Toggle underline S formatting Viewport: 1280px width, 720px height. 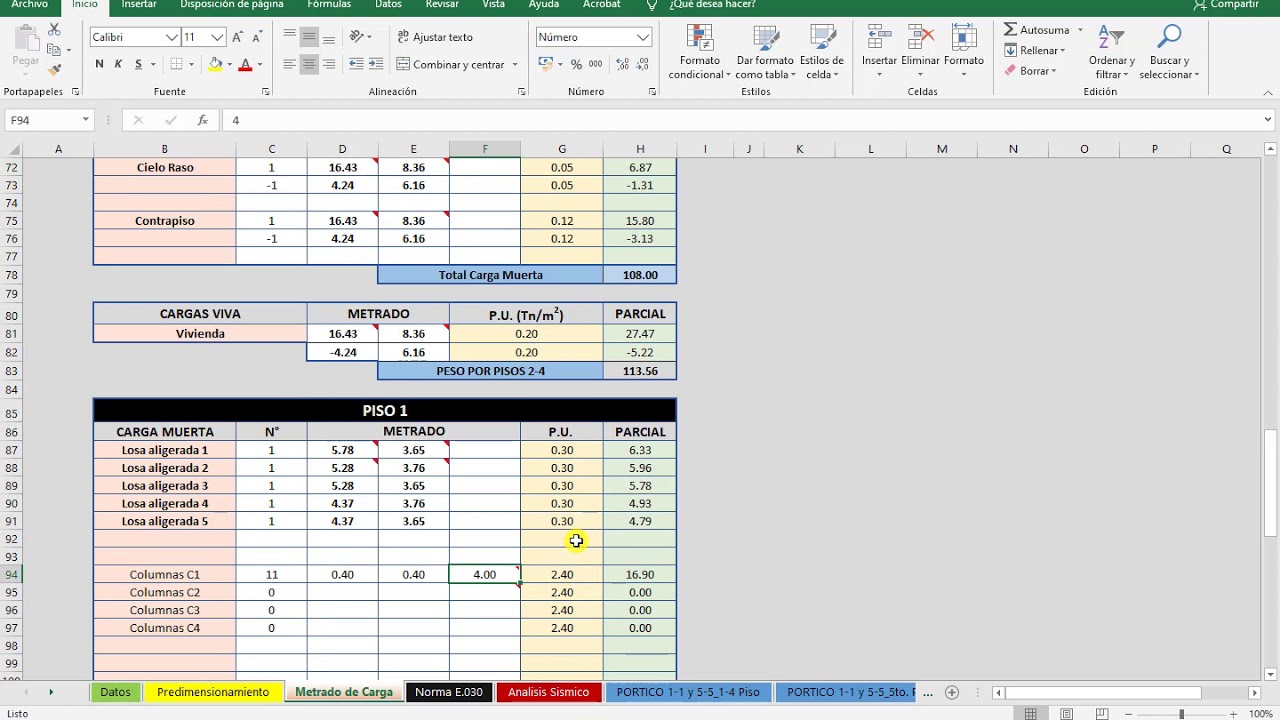(x=138, y=64)
